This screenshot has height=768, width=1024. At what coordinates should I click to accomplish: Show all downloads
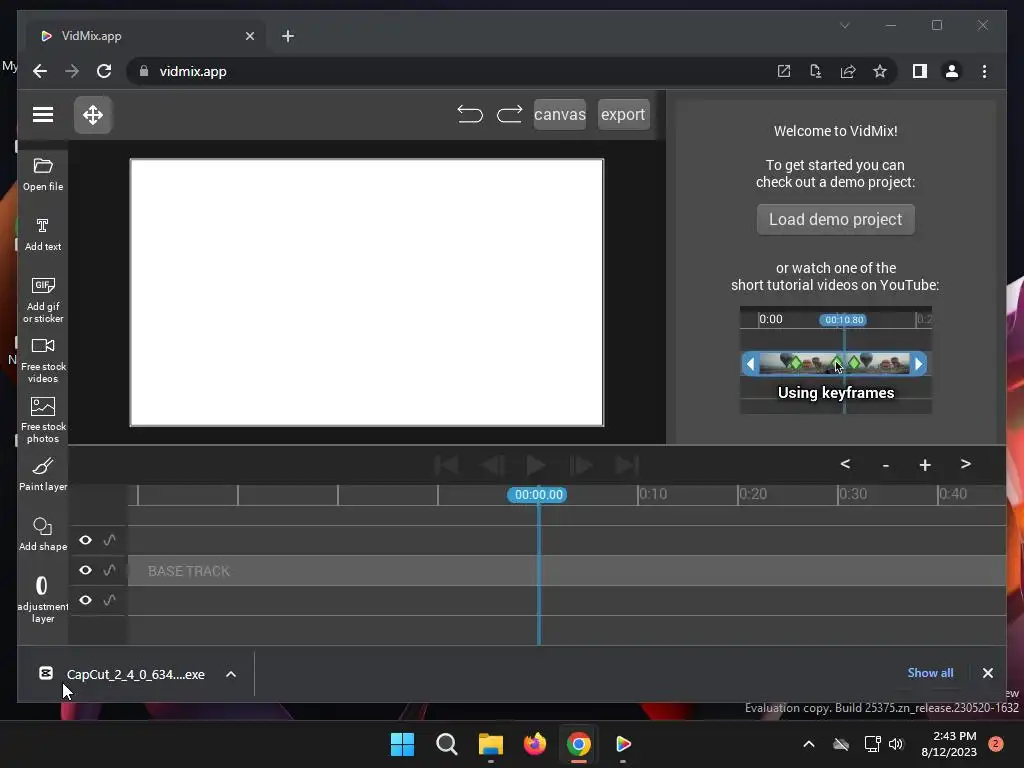coord(930,673)
